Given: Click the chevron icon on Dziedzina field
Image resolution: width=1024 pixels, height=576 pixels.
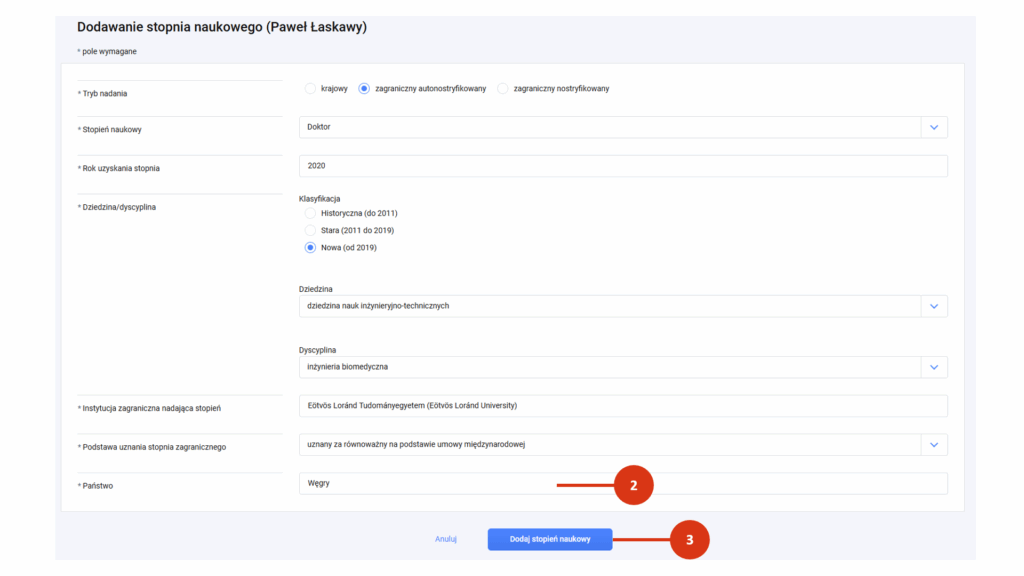Looking at the screenshot, I should 934,306.
